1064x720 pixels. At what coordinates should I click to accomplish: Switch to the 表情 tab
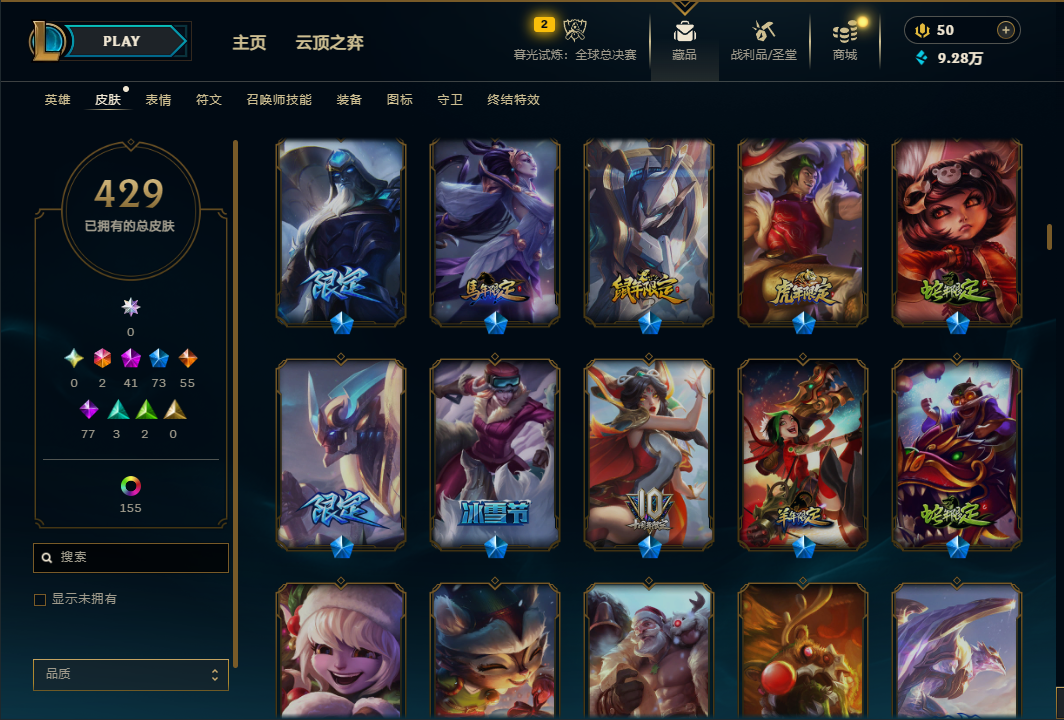click(x=158, y=100)
